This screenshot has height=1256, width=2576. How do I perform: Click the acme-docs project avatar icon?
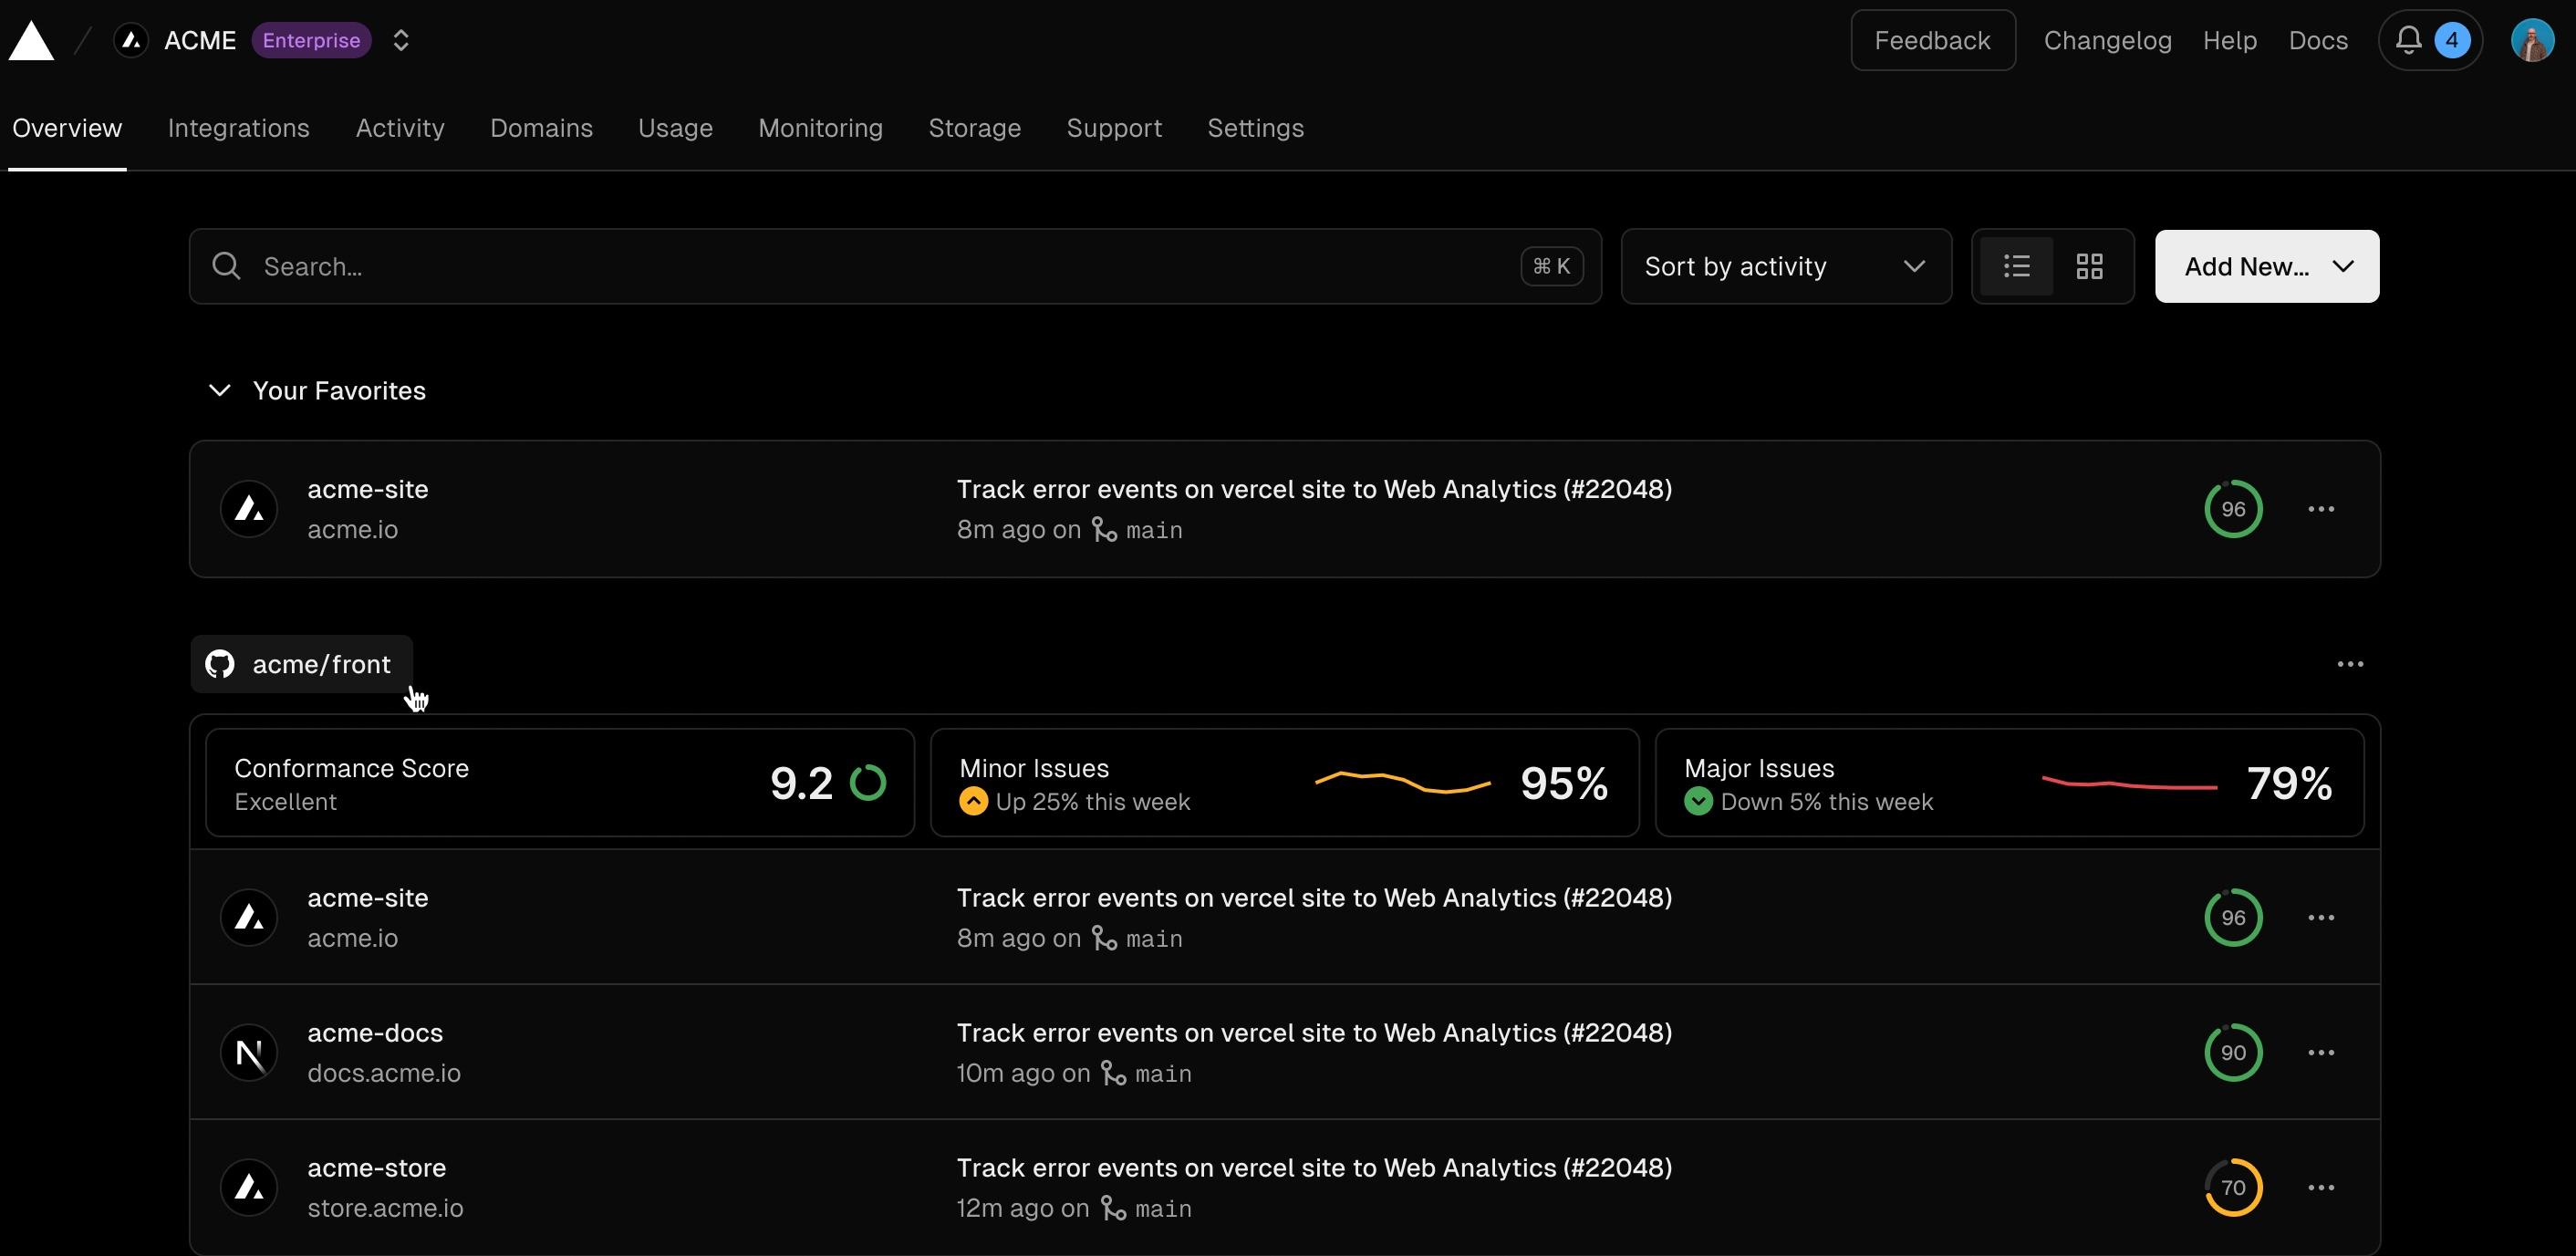coord(250,1051)
